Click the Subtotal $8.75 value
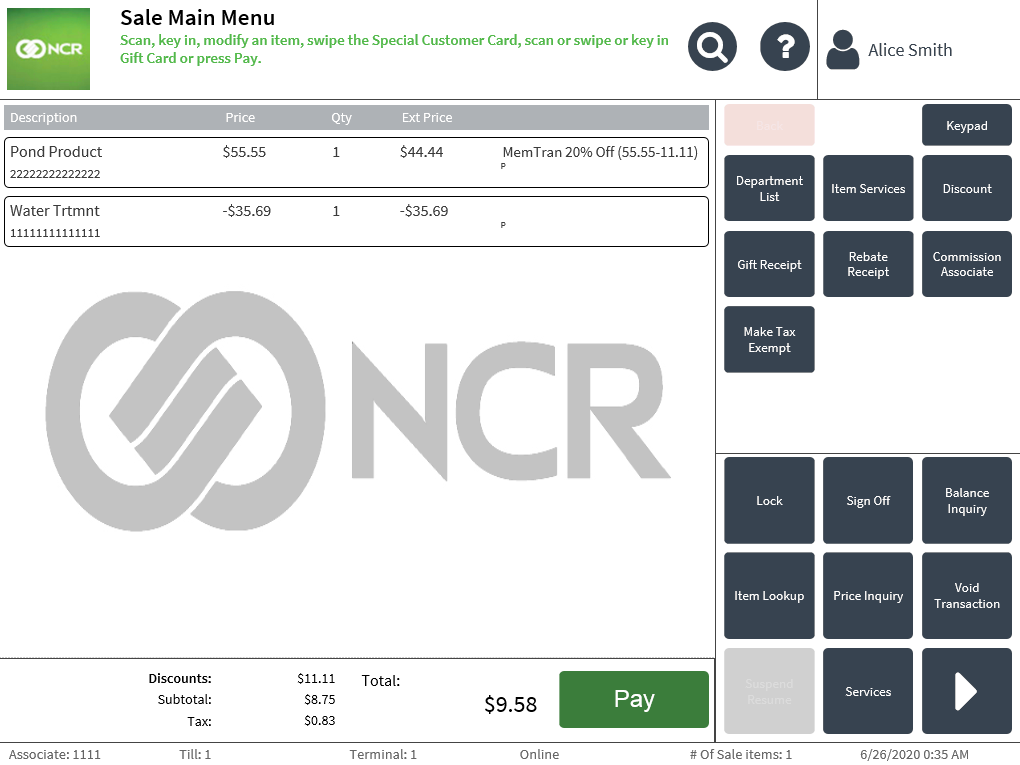1020x765 pixels. pyautogui.click(x=319, y=699)
